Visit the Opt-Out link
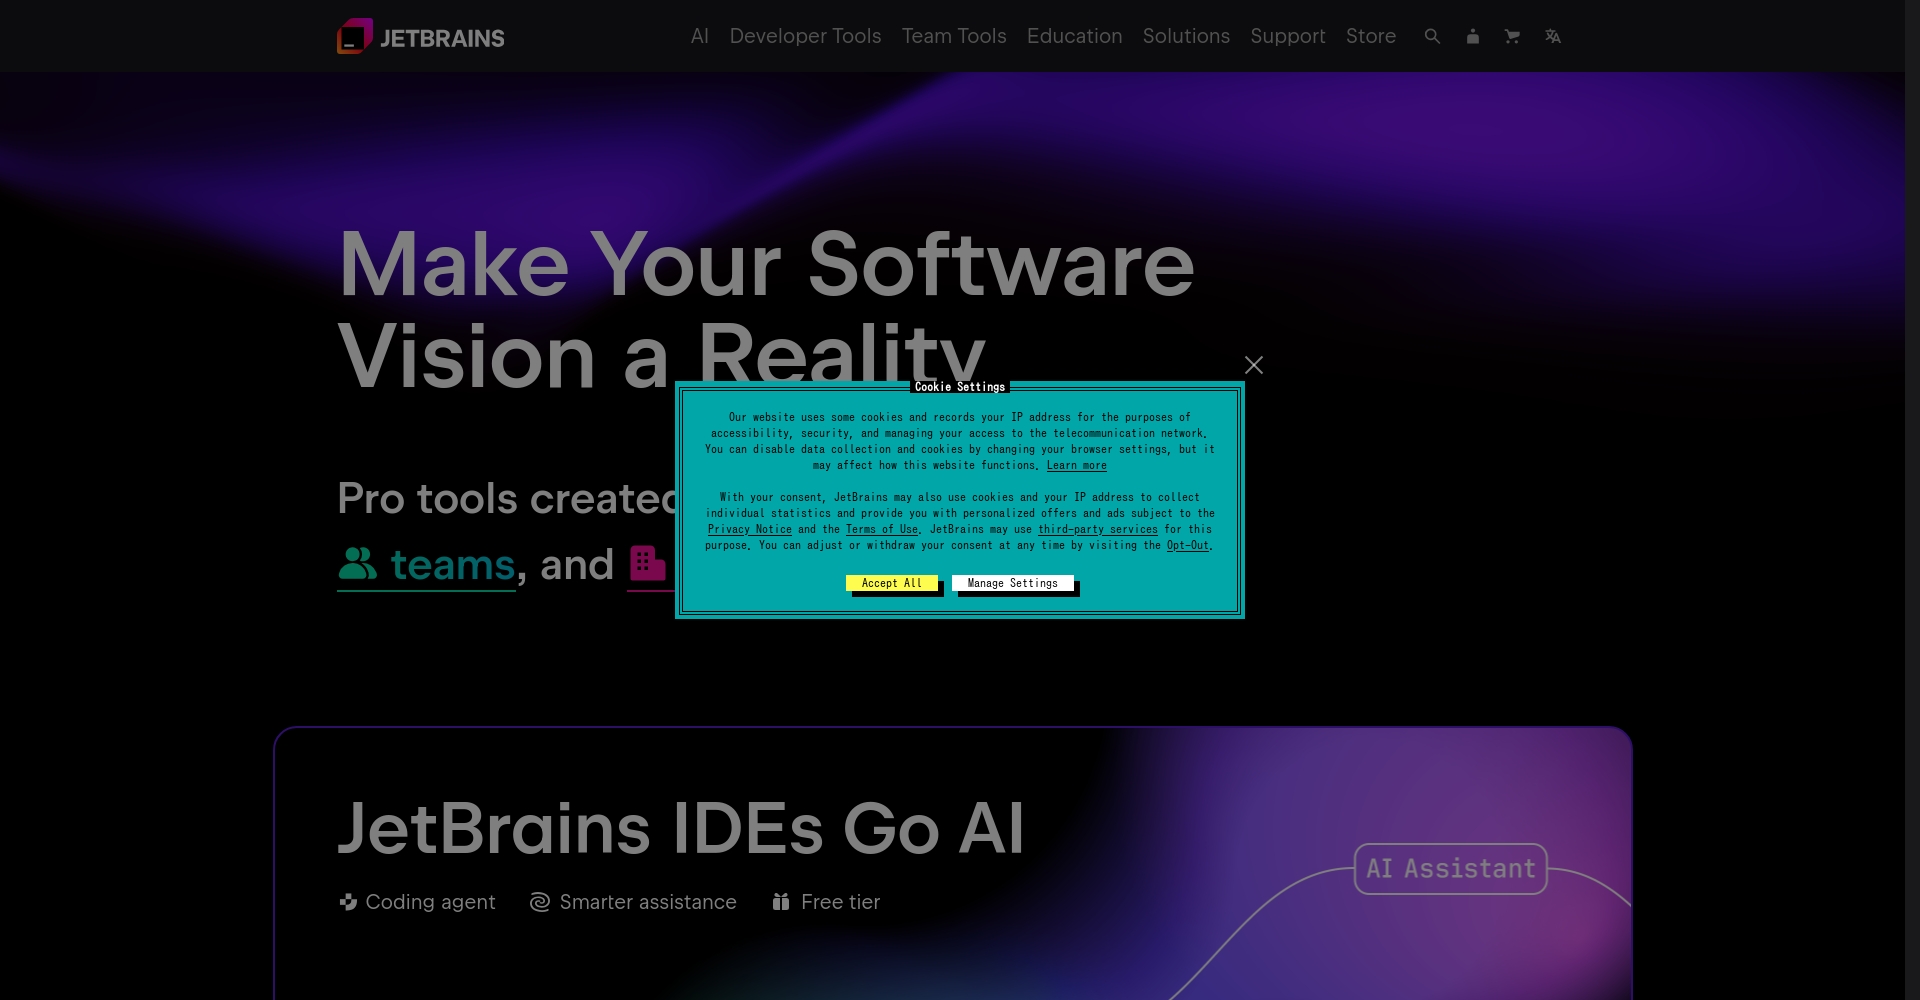The height and width of the screenshot is (1000, 1920). tap(1188, 546)
